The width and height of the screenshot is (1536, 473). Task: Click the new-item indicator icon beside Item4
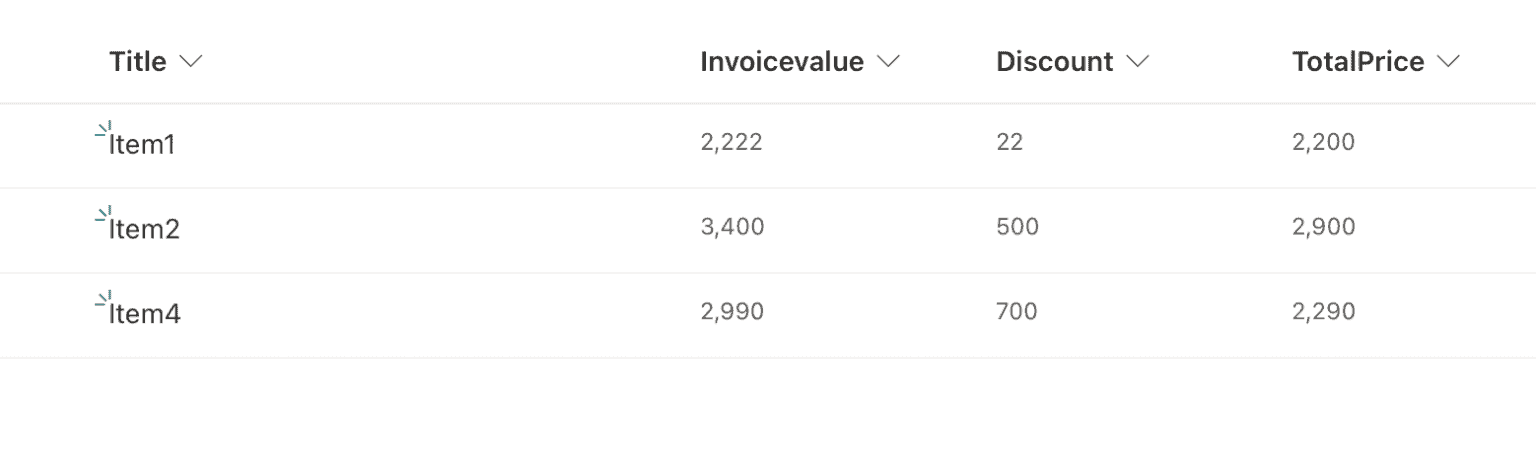102,298
